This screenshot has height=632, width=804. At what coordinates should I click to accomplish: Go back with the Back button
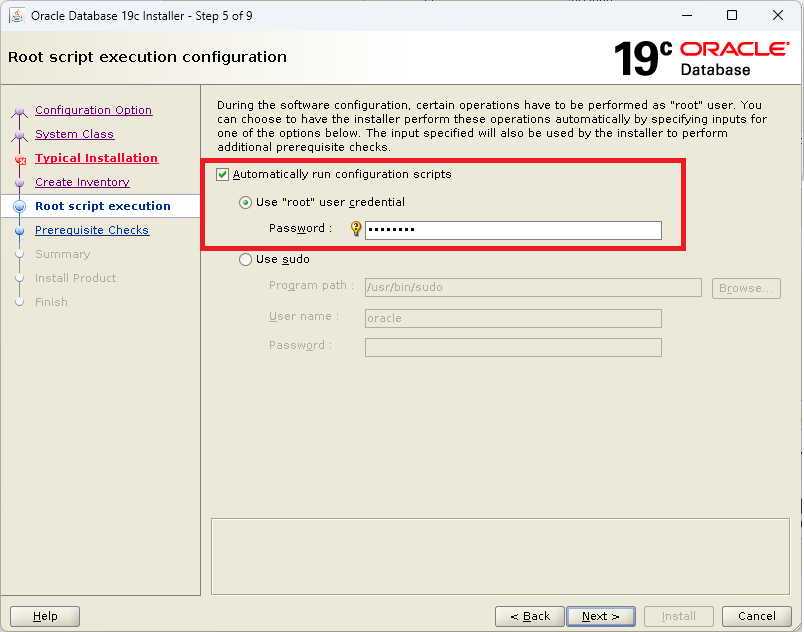[530, 616]
